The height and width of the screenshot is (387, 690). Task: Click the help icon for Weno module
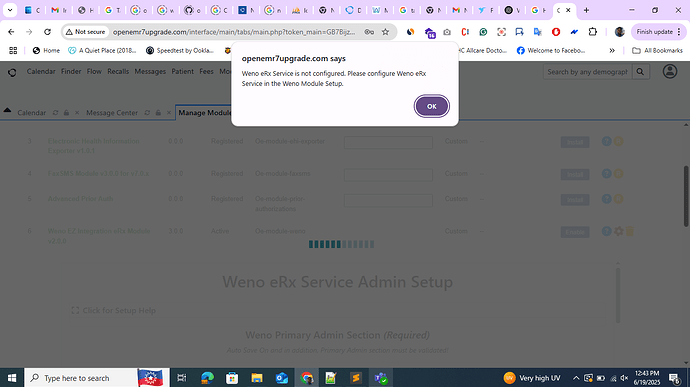coord(606,231)
